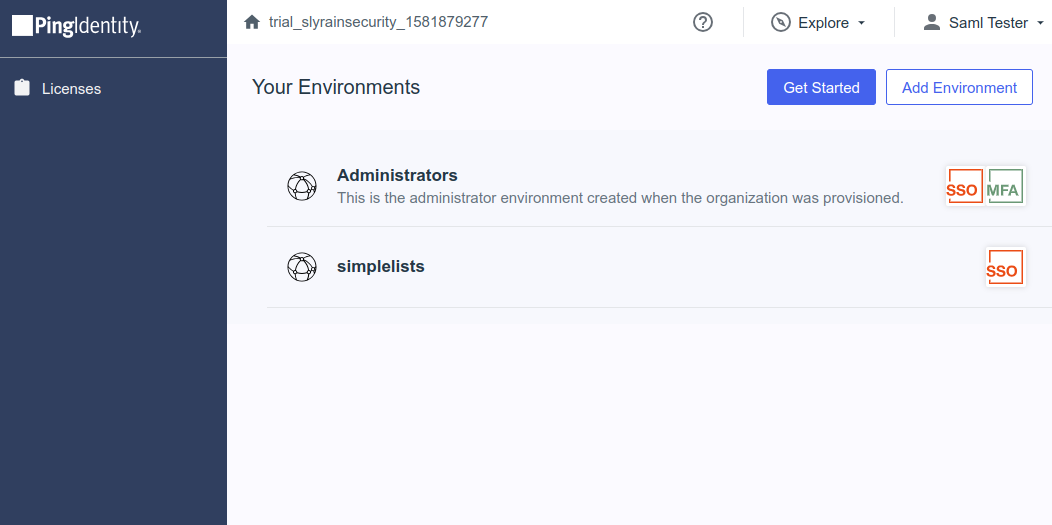Click the user profile avatar icon
Image resolution: width=1052 pixels, height=525 pixels.
[x=931, y=22]
